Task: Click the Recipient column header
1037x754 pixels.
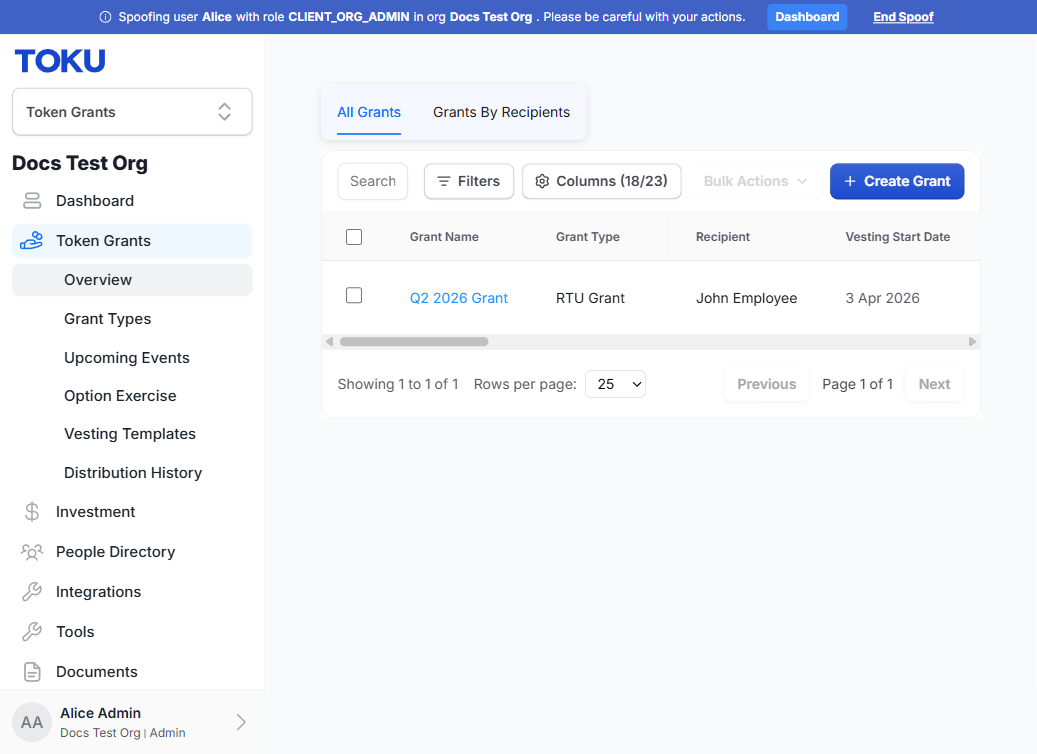Action: point(723,237)
